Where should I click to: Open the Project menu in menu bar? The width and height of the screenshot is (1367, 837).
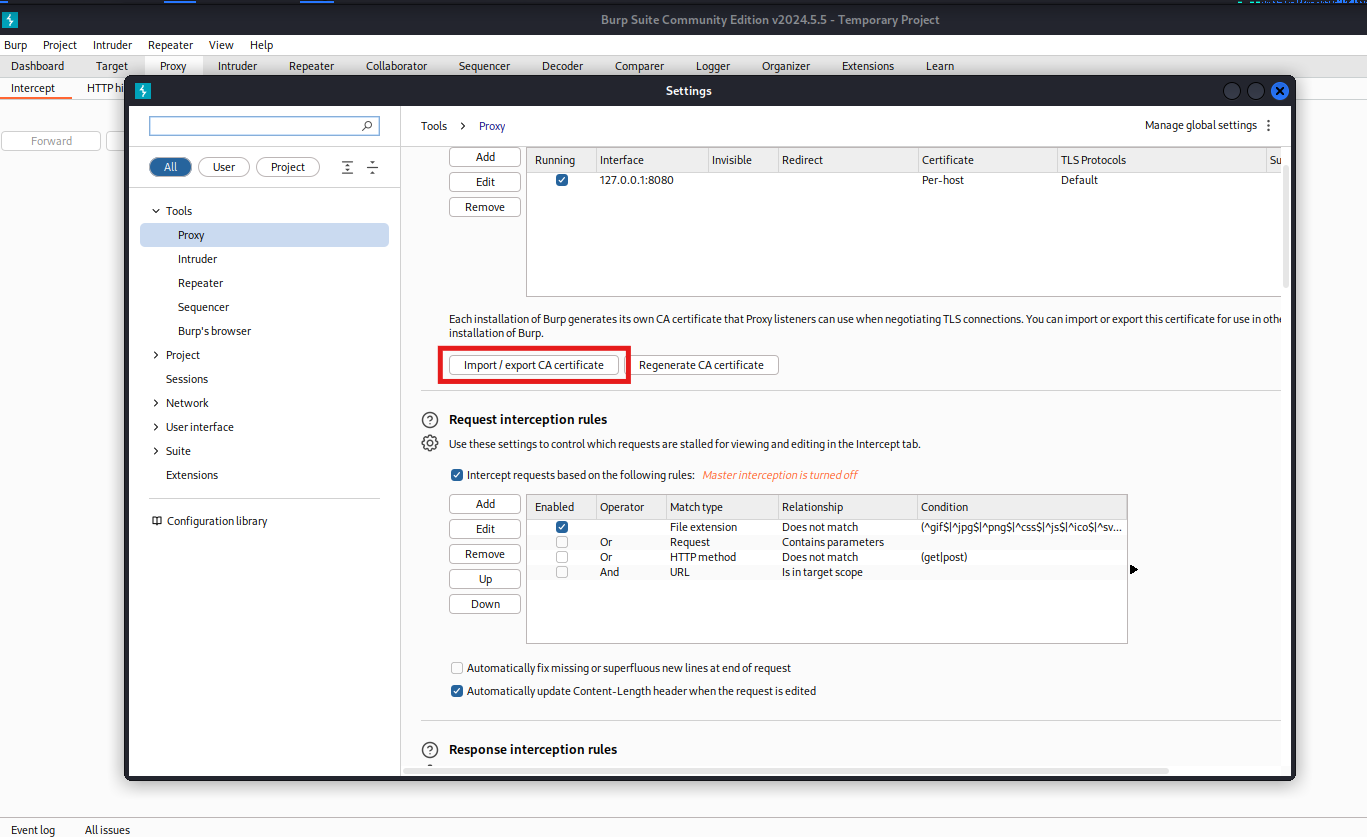point(60,45)
